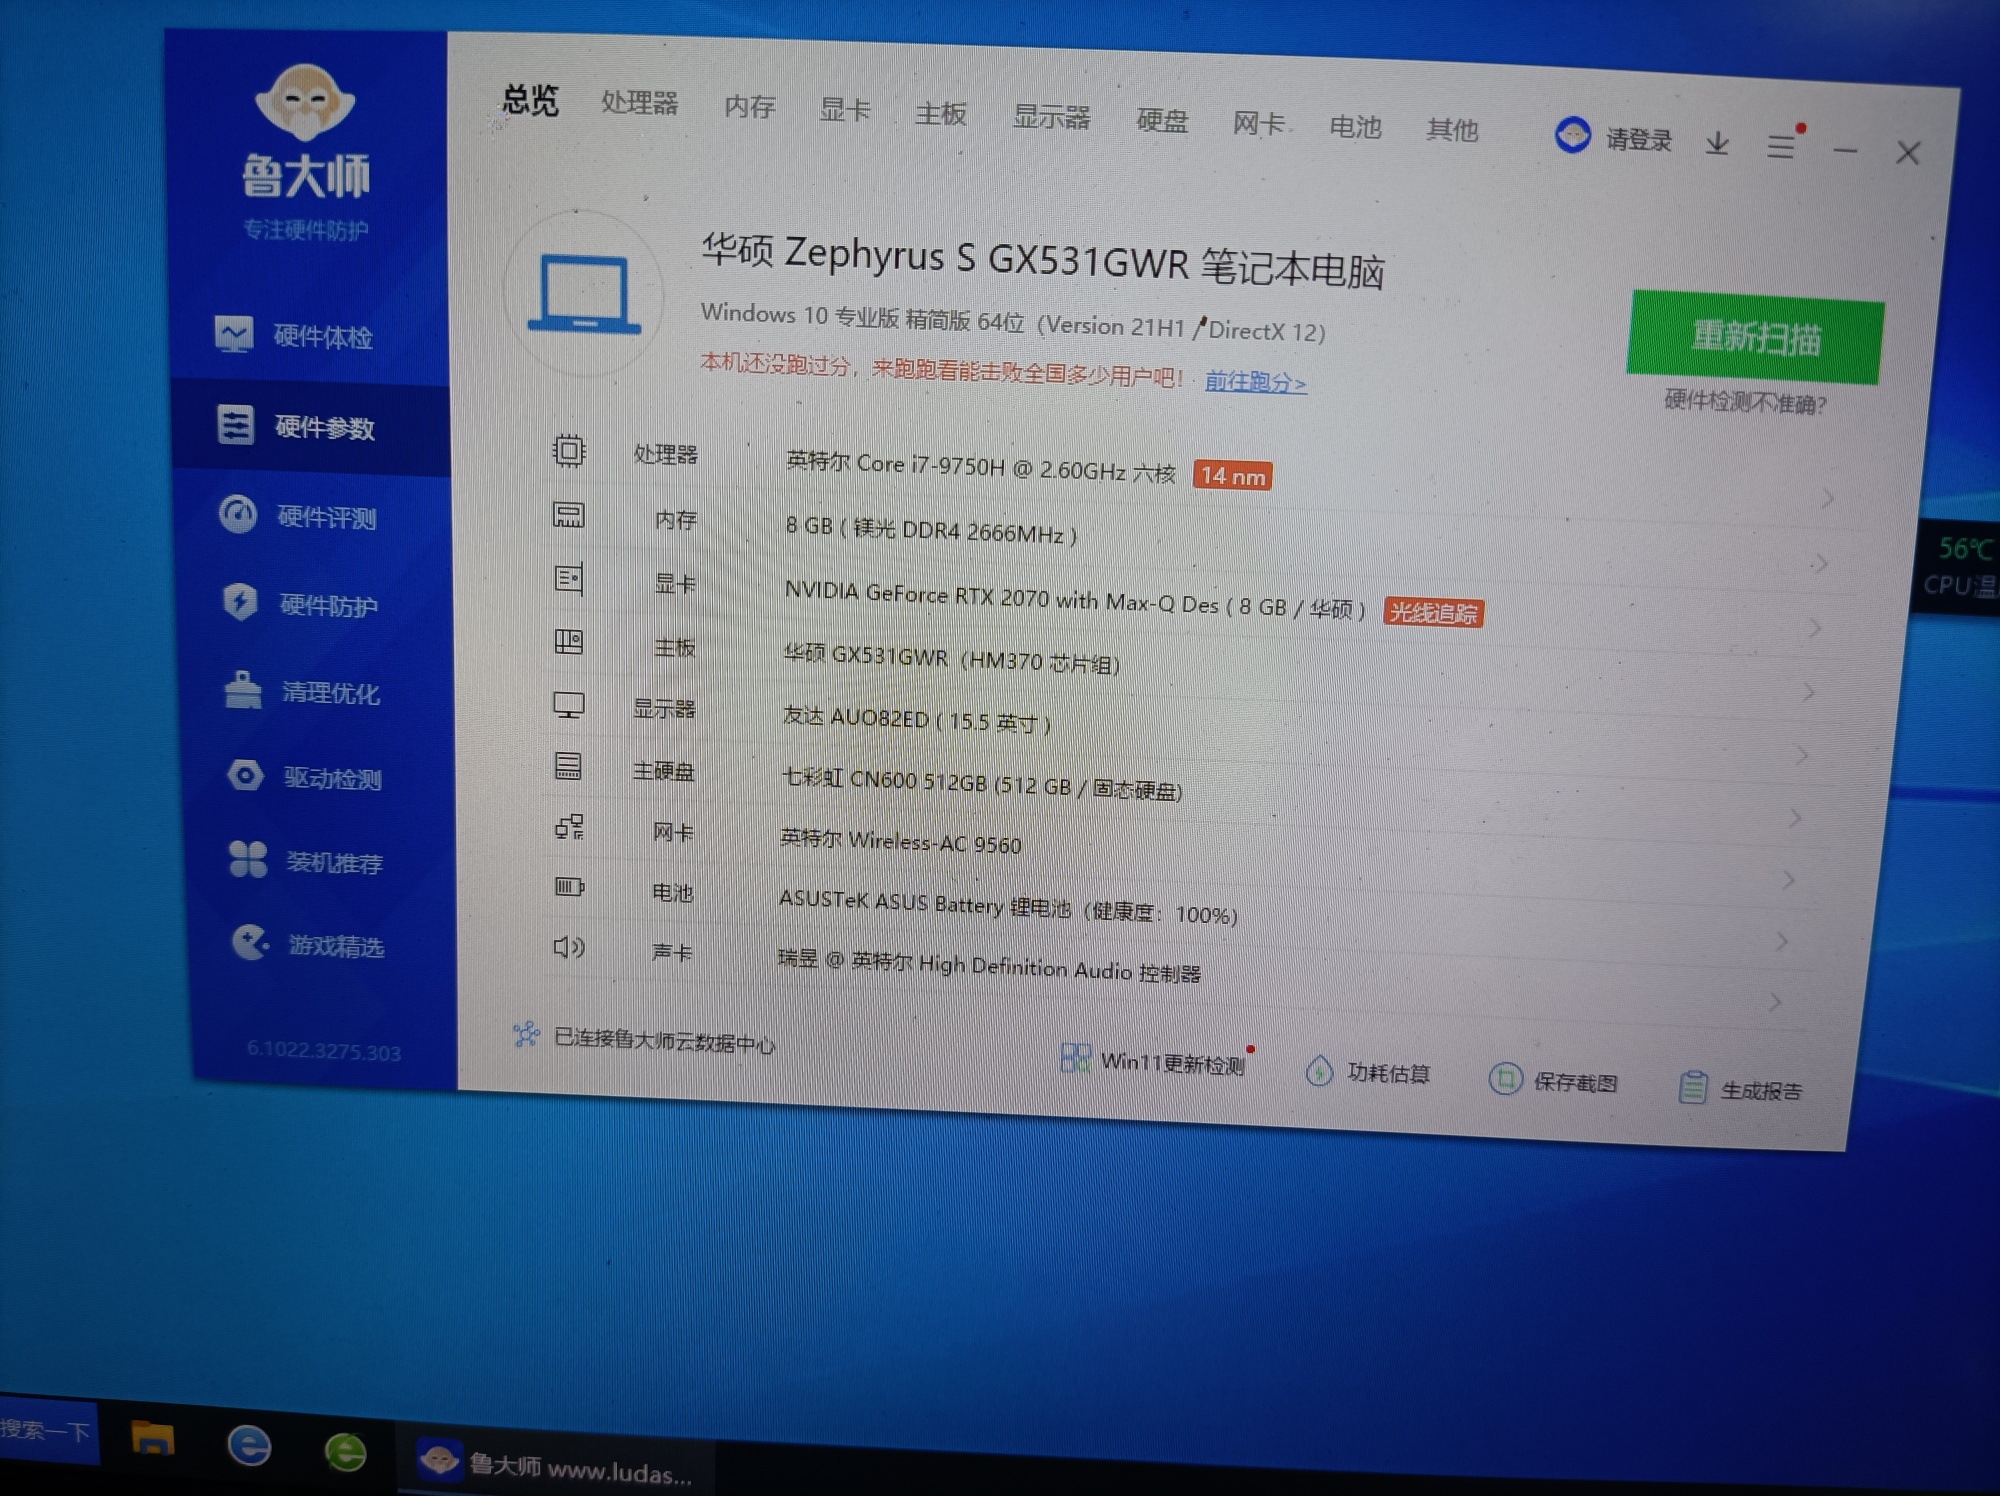Click the 处理器 CPU chip icon
The width and height of the screenshot is (2000, 1496).
(x=569, y=451)
